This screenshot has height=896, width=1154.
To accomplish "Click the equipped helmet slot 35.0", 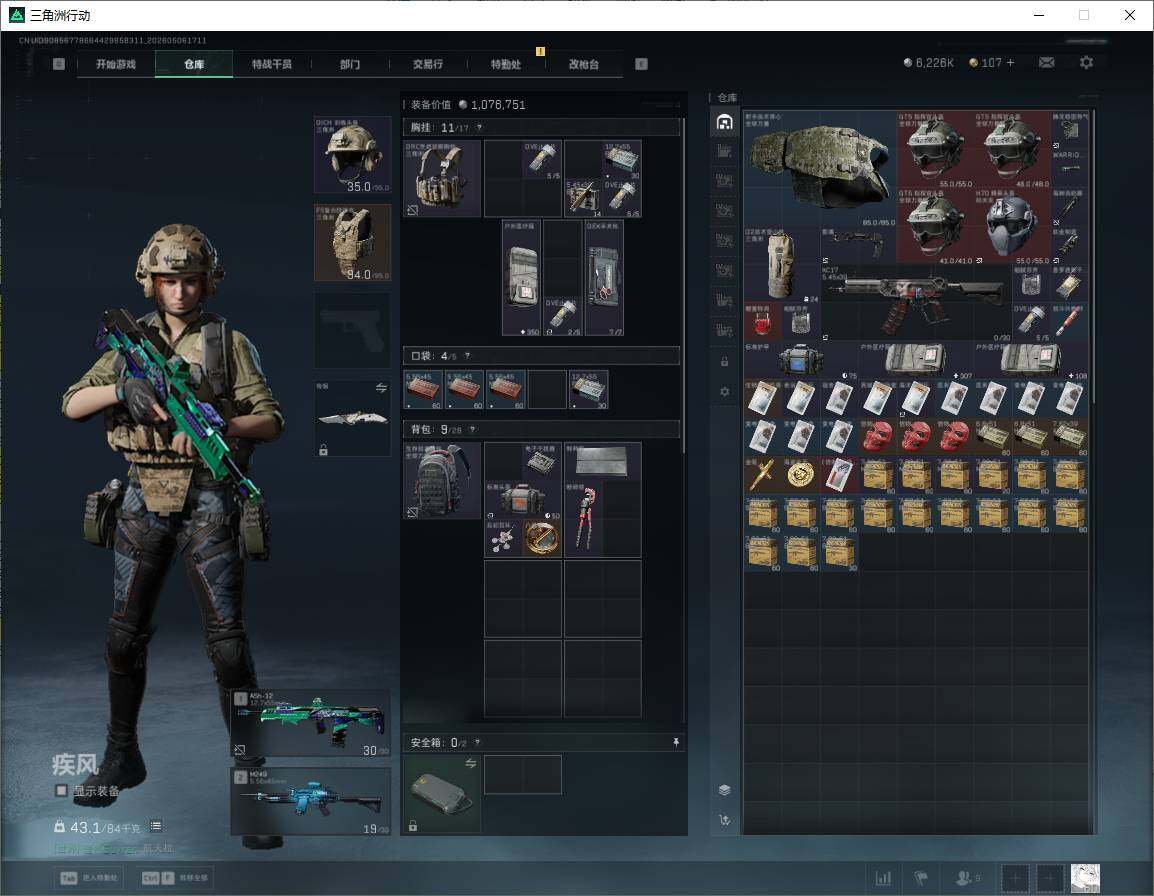I will pos(353,155).
